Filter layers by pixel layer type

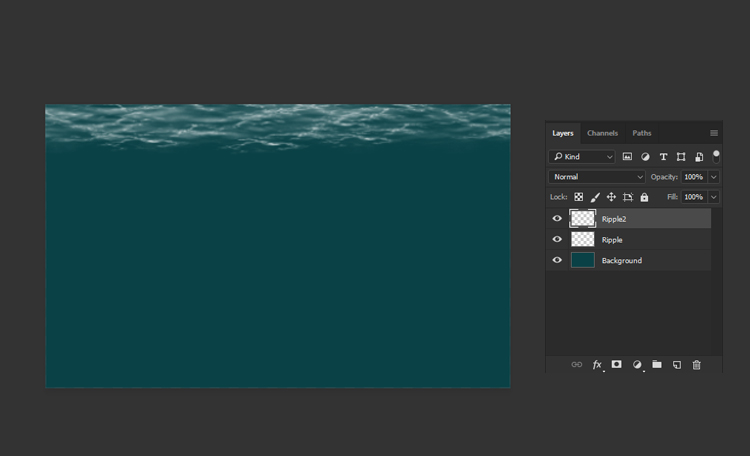(x=627, y=157)
